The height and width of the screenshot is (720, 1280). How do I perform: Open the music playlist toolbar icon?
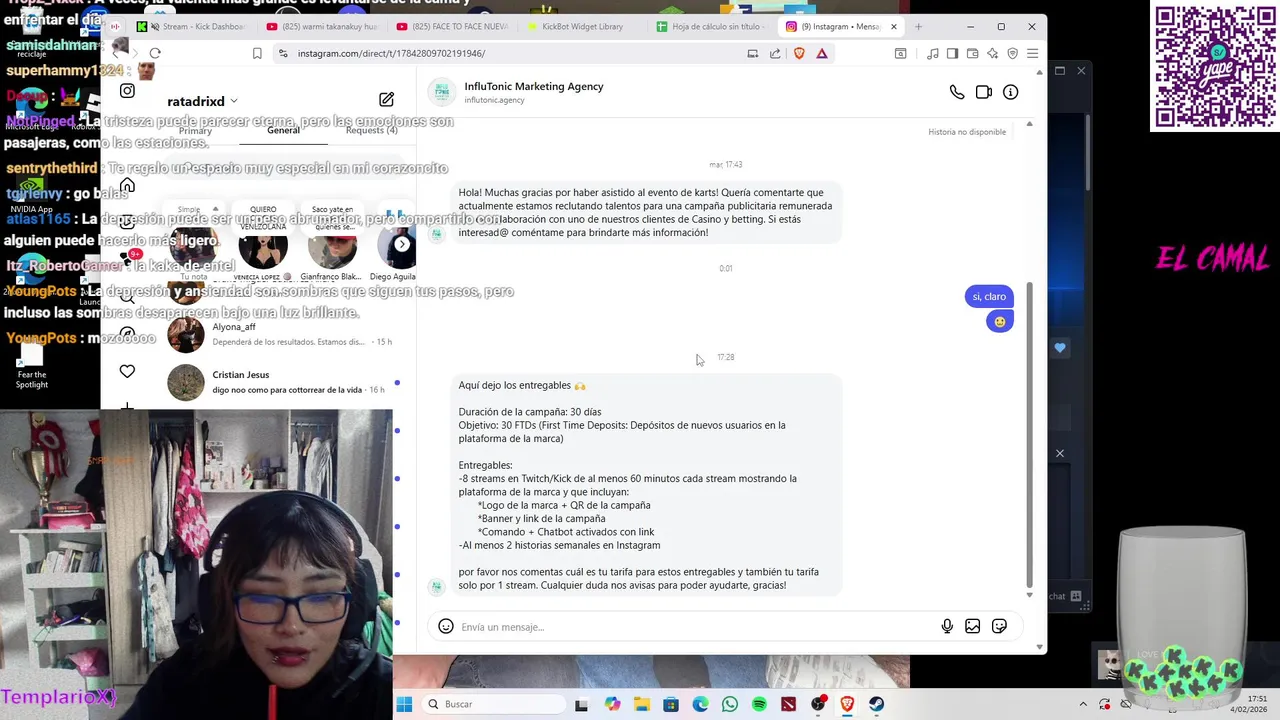click(x=933, y=53)
